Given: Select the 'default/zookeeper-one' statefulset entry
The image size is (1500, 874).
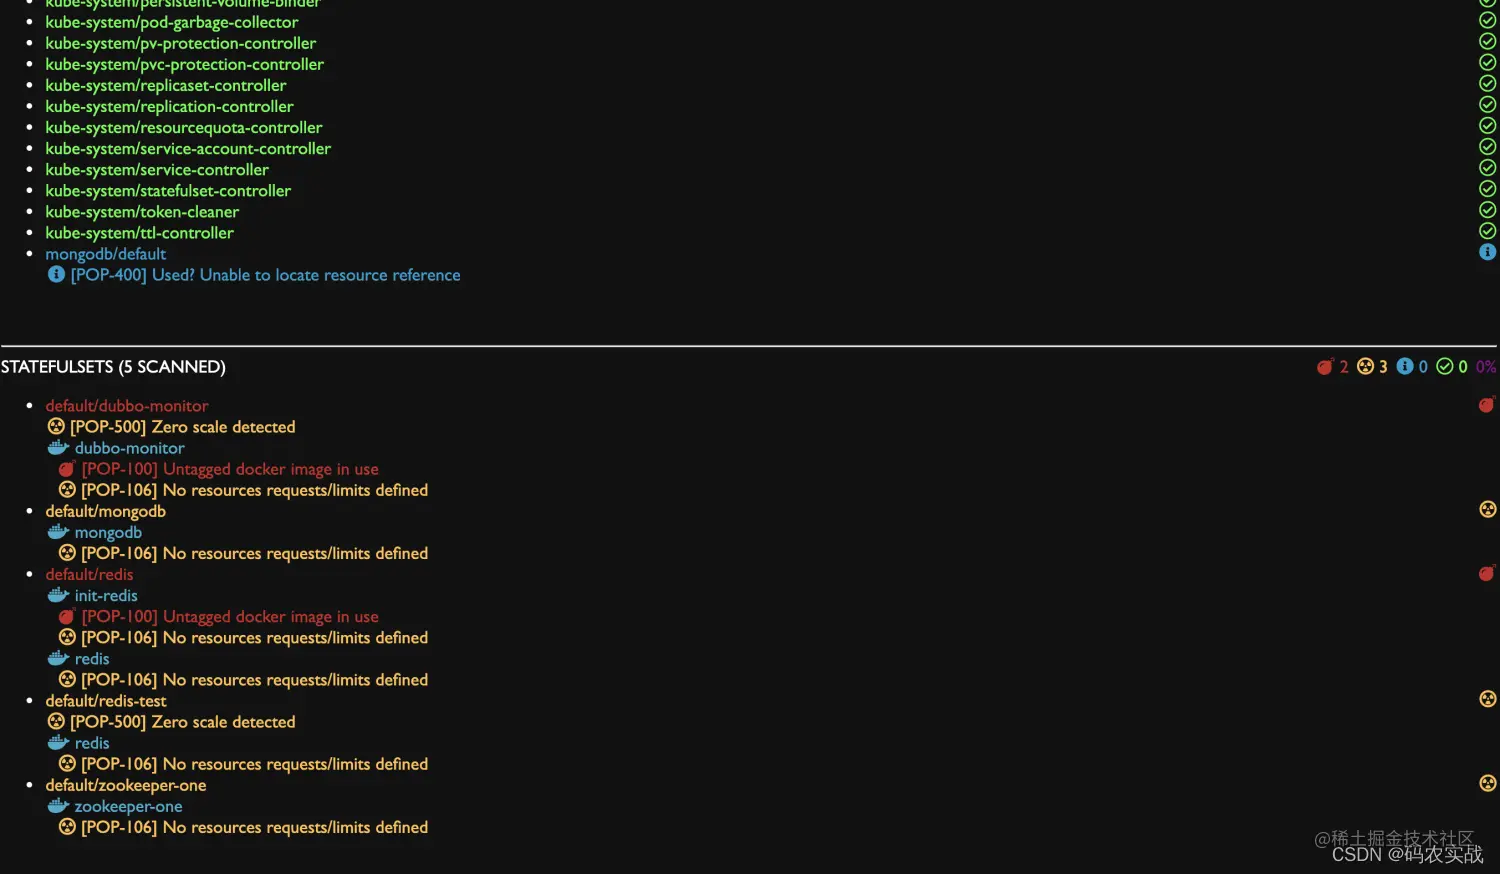Looking at the screenshot, I should coord(126,785).
